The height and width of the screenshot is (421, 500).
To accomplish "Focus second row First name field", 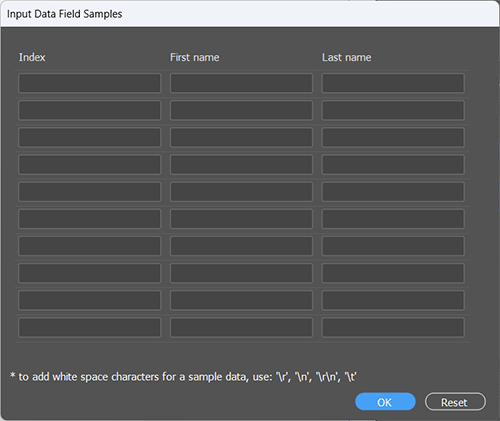I will tap(241, 110).
